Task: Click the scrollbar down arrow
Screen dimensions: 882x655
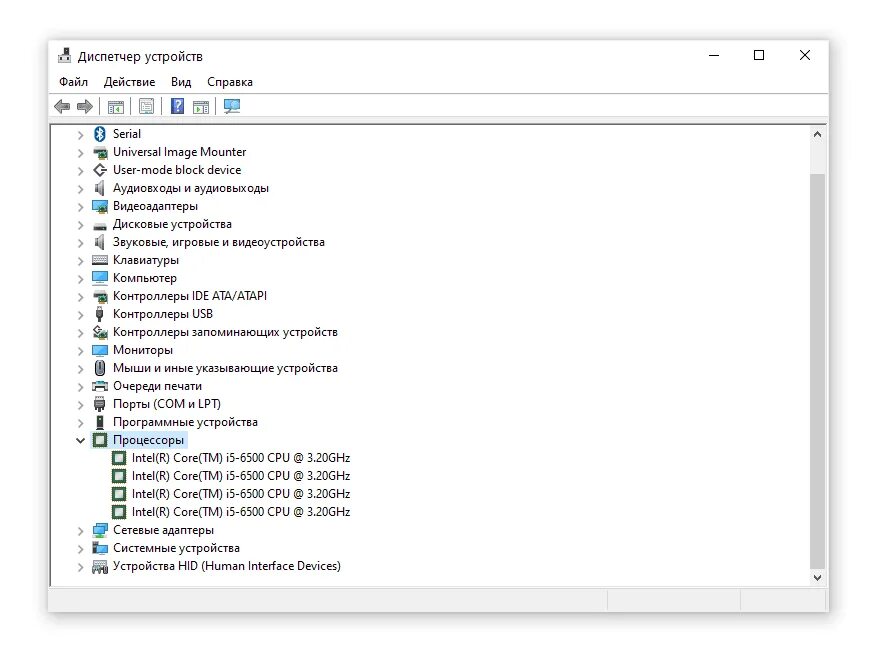Action: point(817,578)
